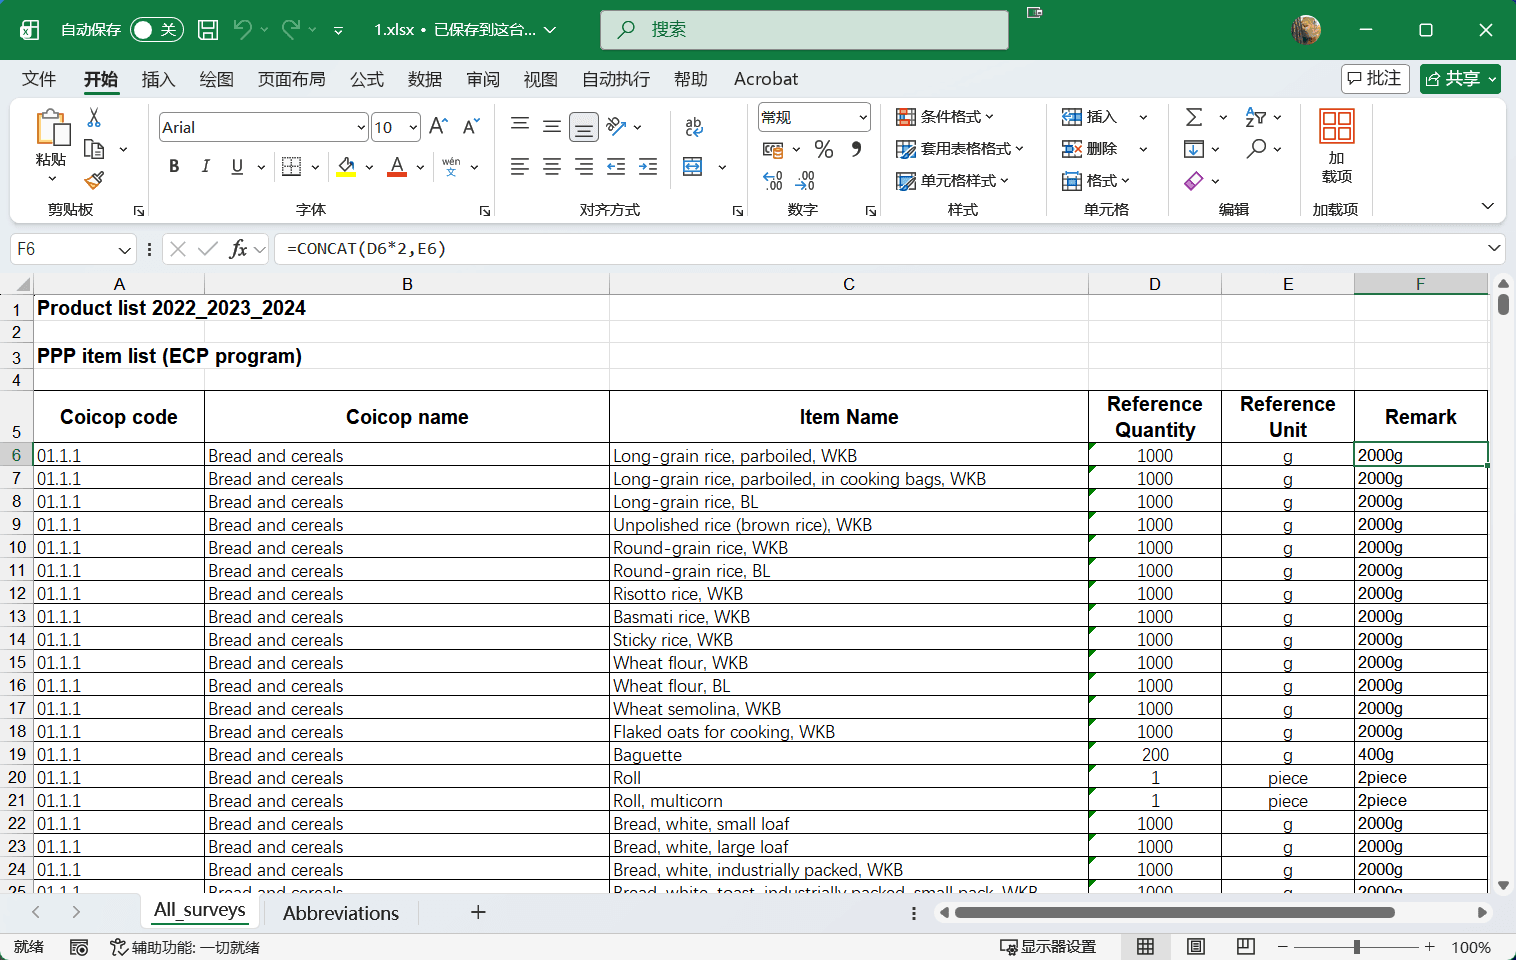Toggle italic formatting
1516x960 pixels.
[206, 167]
